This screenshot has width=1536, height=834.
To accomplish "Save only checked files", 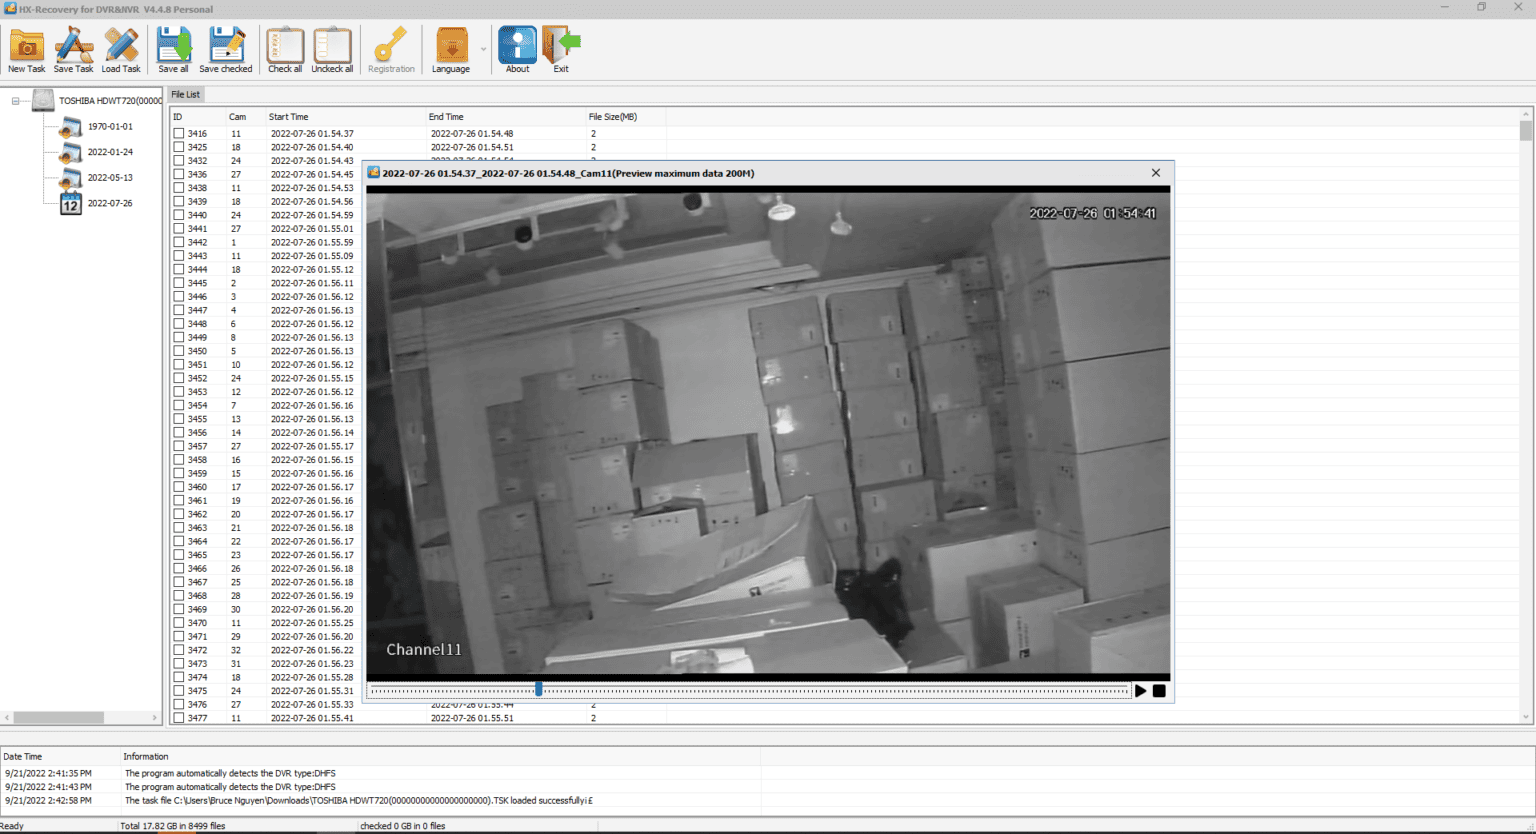I will (226, 48).
